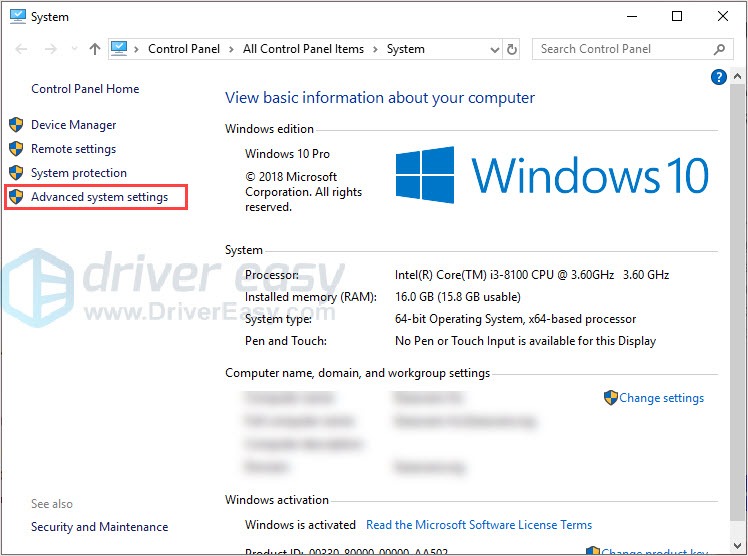This screenshot has width=748, height=556.
Task: Open Control Panel Home link
Action: point(85,89)
